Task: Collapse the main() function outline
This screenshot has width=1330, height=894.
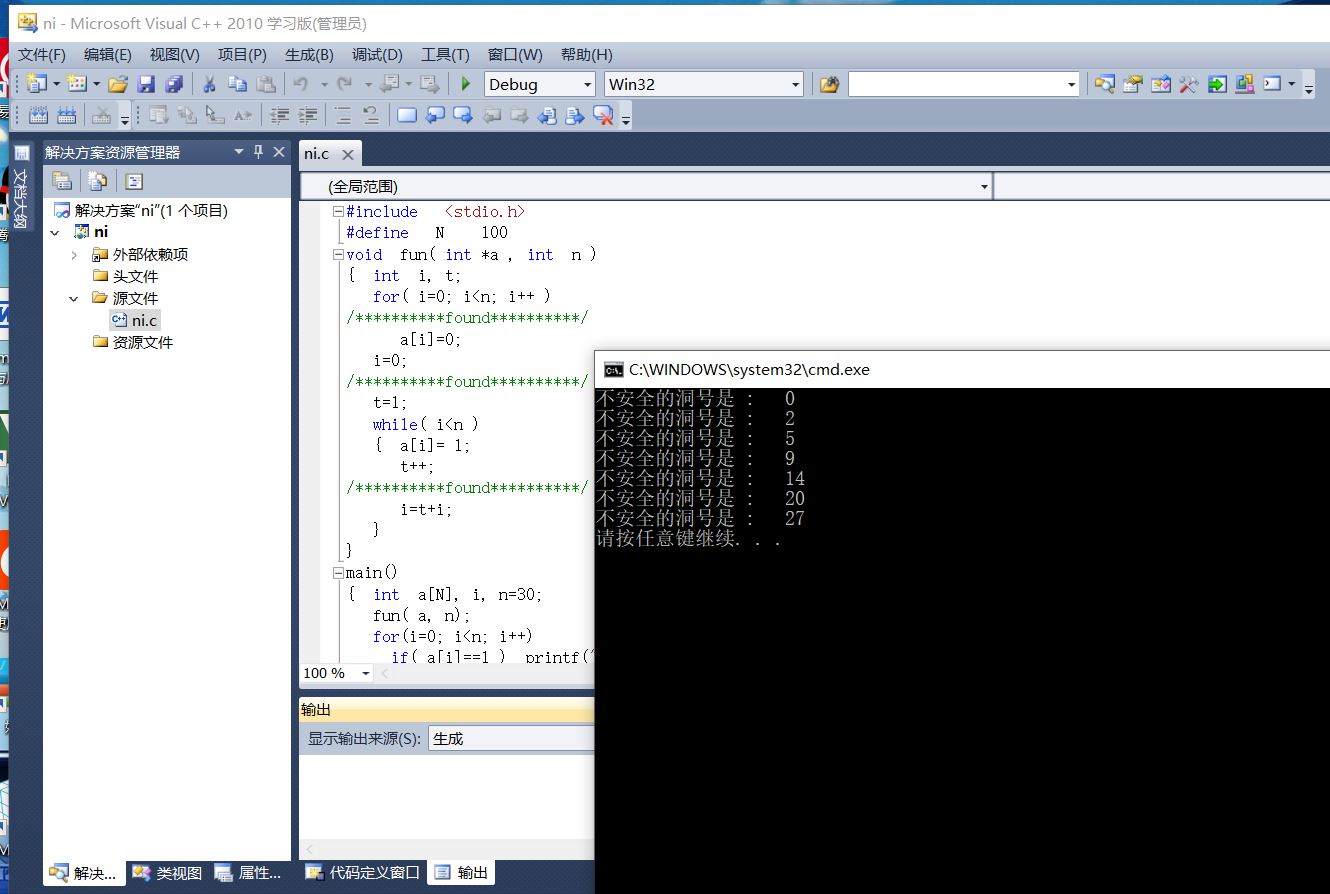Action: tap(338, 573)
